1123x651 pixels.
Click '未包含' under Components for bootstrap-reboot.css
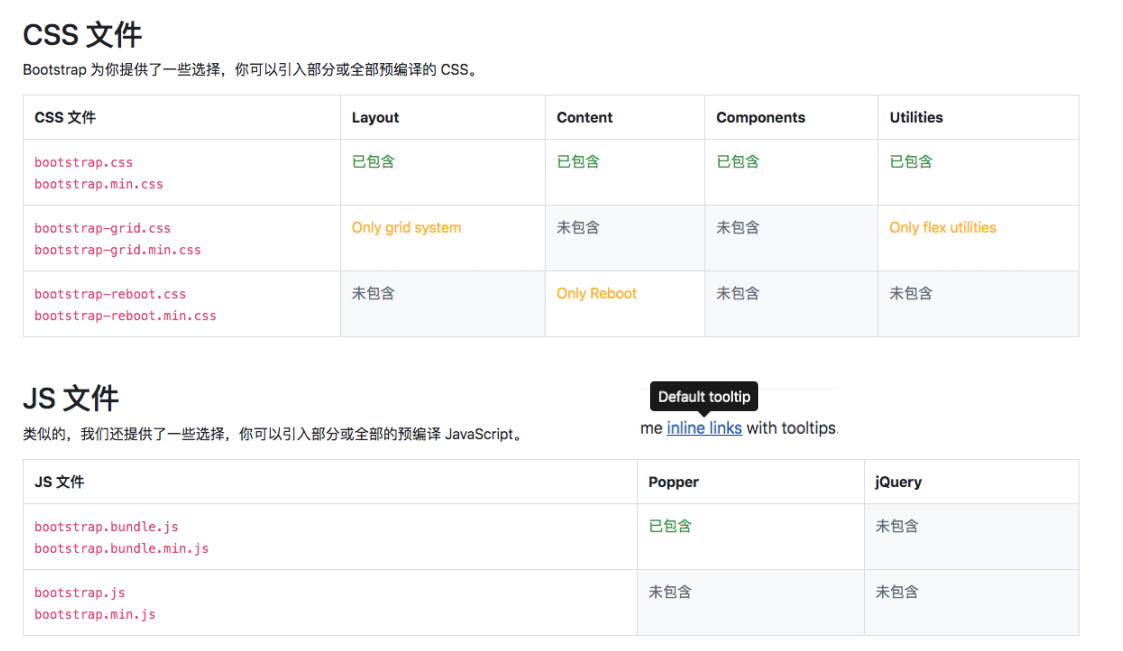click(738, 294)
